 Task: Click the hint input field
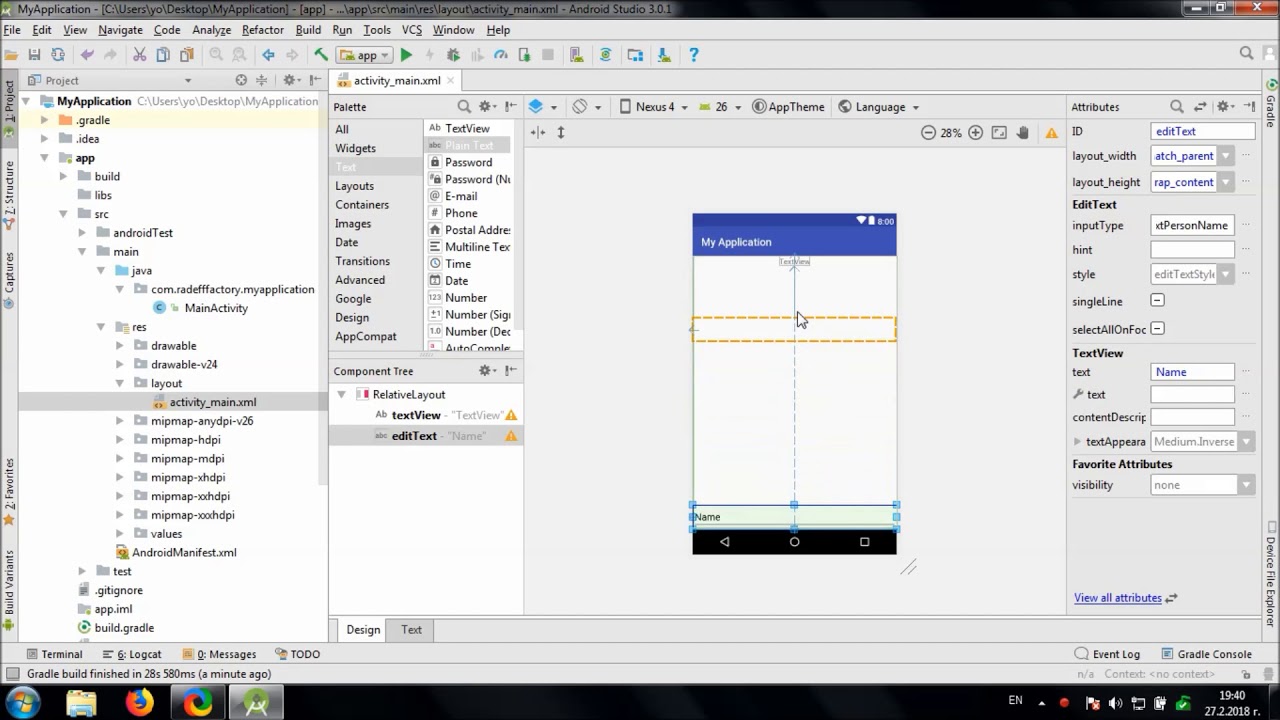tap(1192, 250)
